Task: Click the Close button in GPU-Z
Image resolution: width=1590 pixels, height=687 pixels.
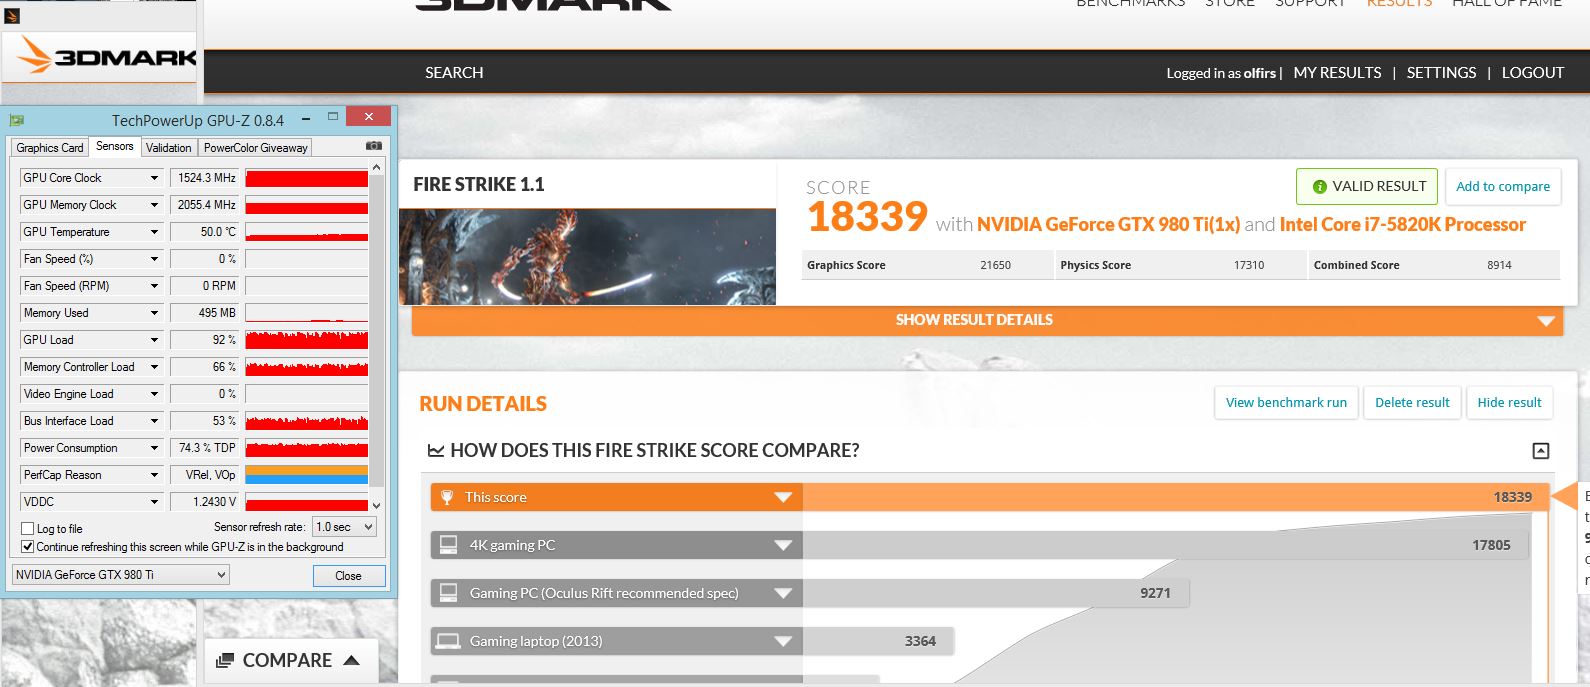Action: coord(348,576)
